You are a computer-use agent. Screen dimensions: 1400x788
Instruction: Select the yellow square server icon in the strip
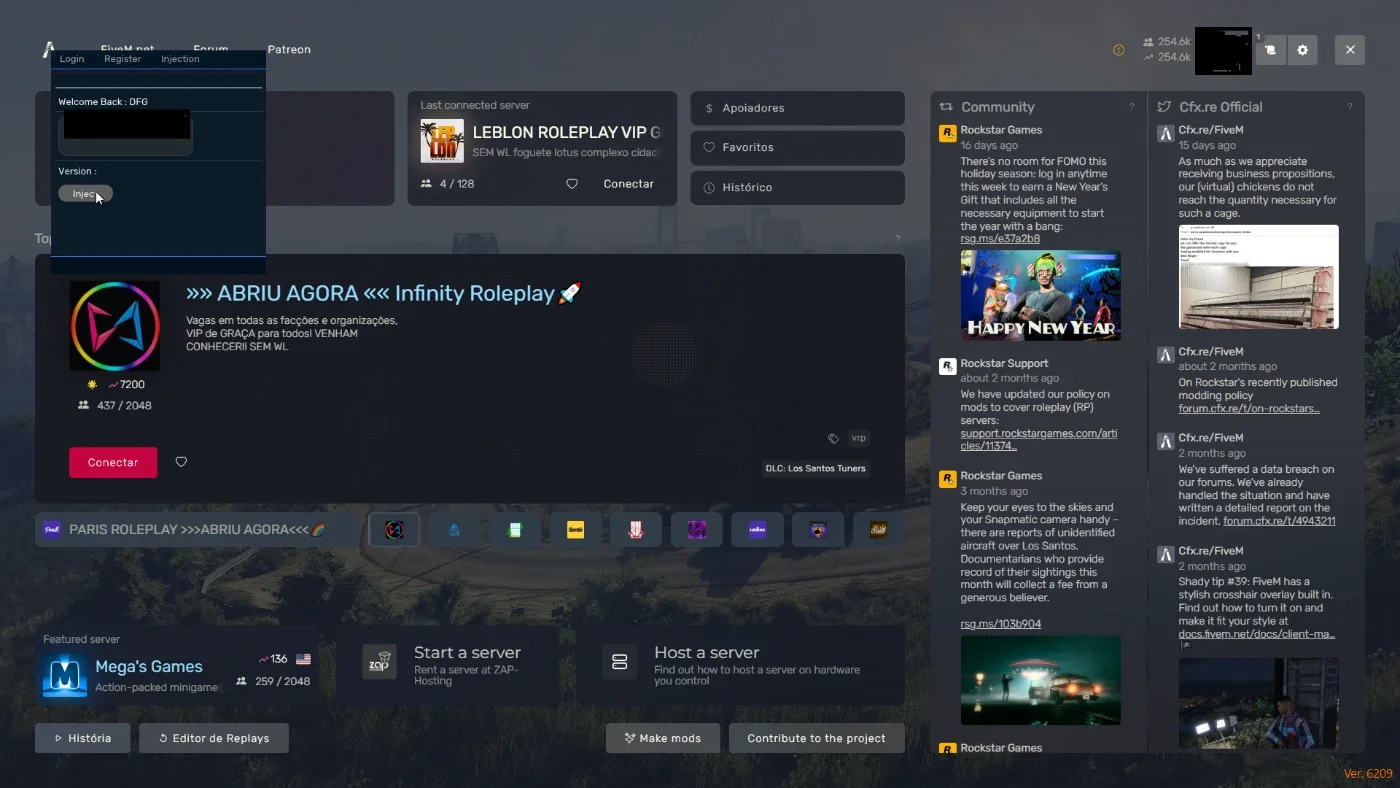click(x=575, y=530)
